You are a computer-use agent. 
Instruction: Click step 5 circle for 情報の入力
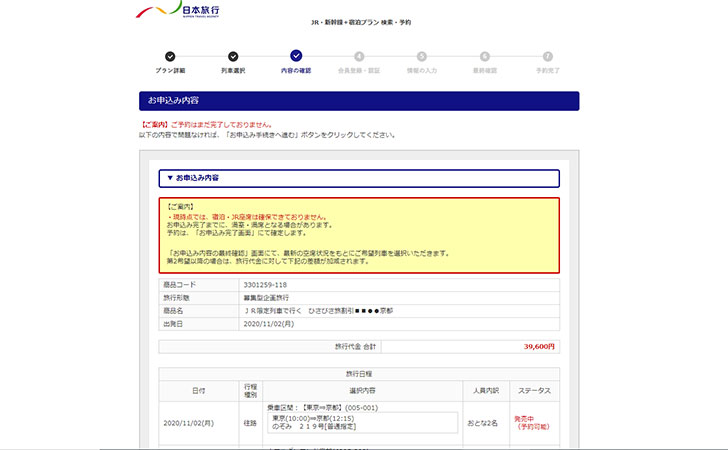click(x=422, y=57)
